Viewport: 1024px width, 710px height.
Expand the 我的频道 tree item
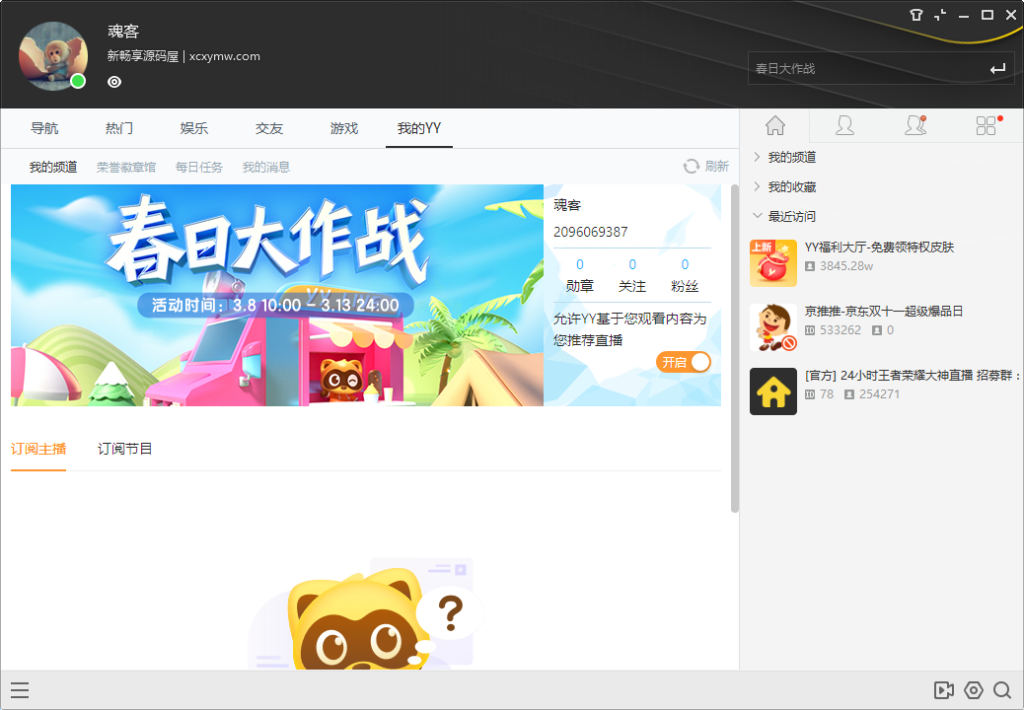tap(790, 157)
